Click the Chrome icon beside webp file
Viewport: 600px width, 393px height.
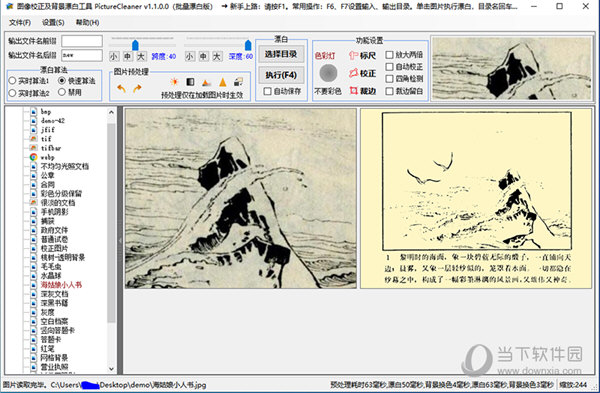(x=34, y=157)
